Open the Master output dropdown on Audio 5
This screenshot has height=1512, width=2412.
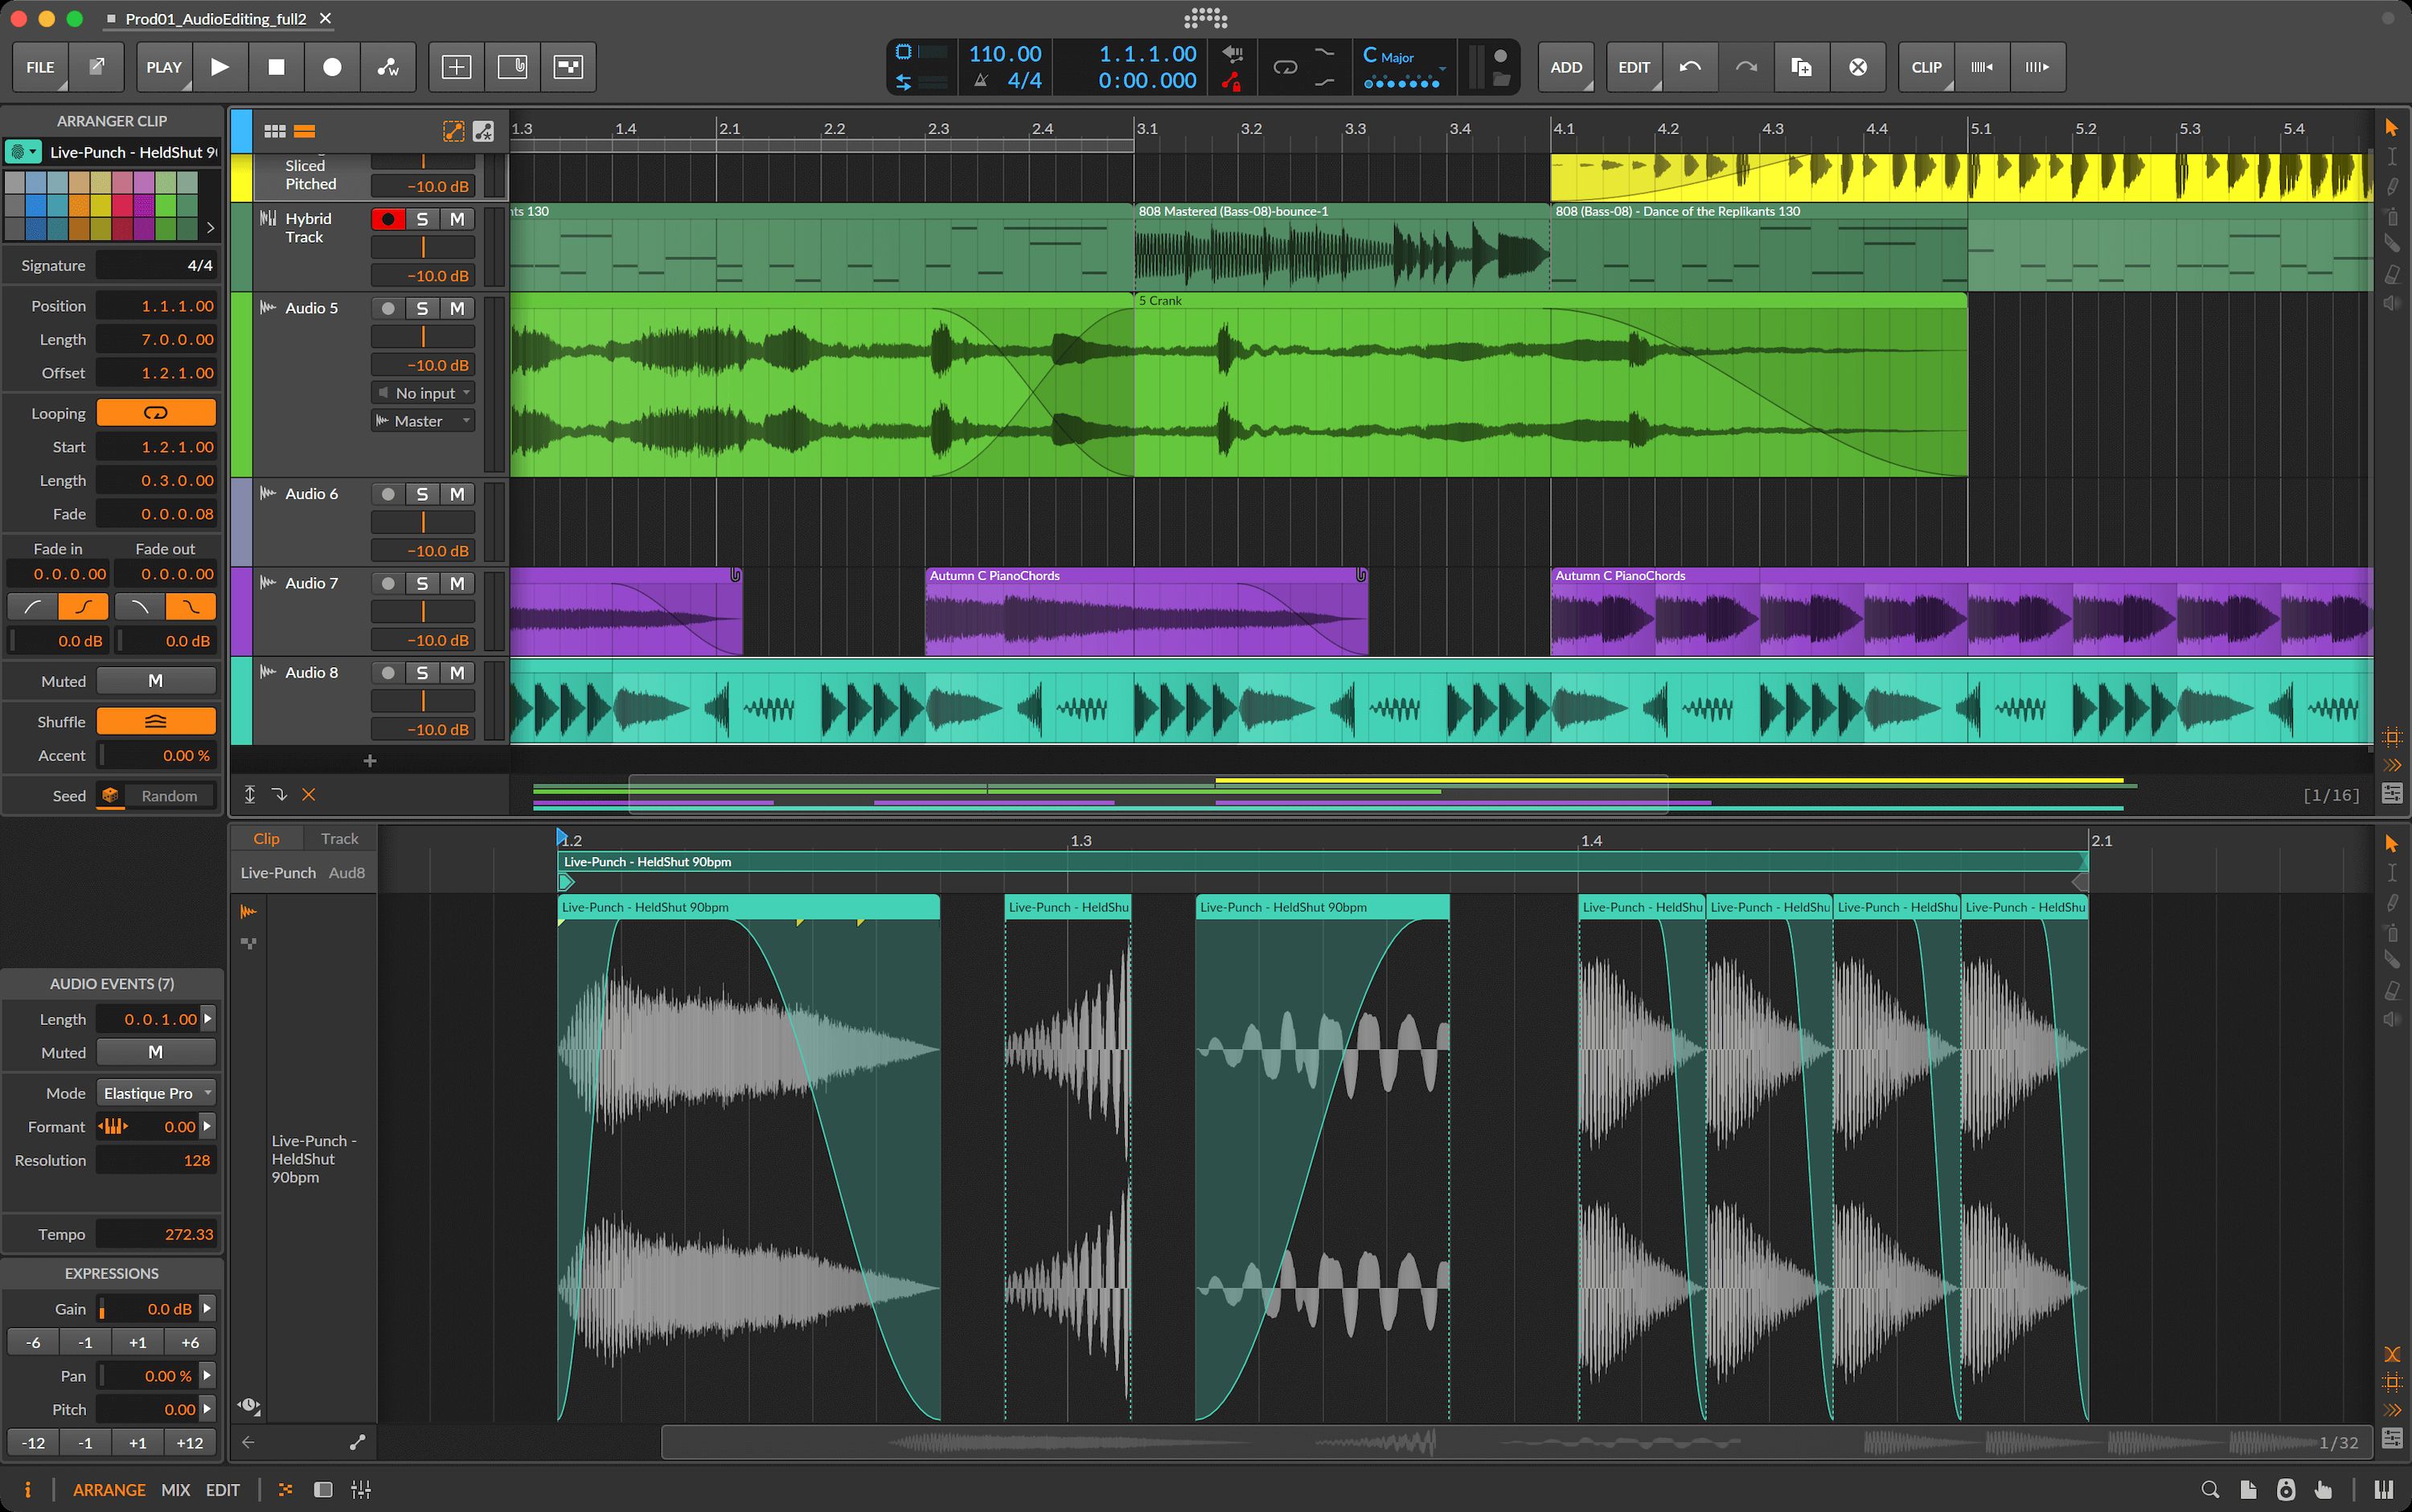422,420
